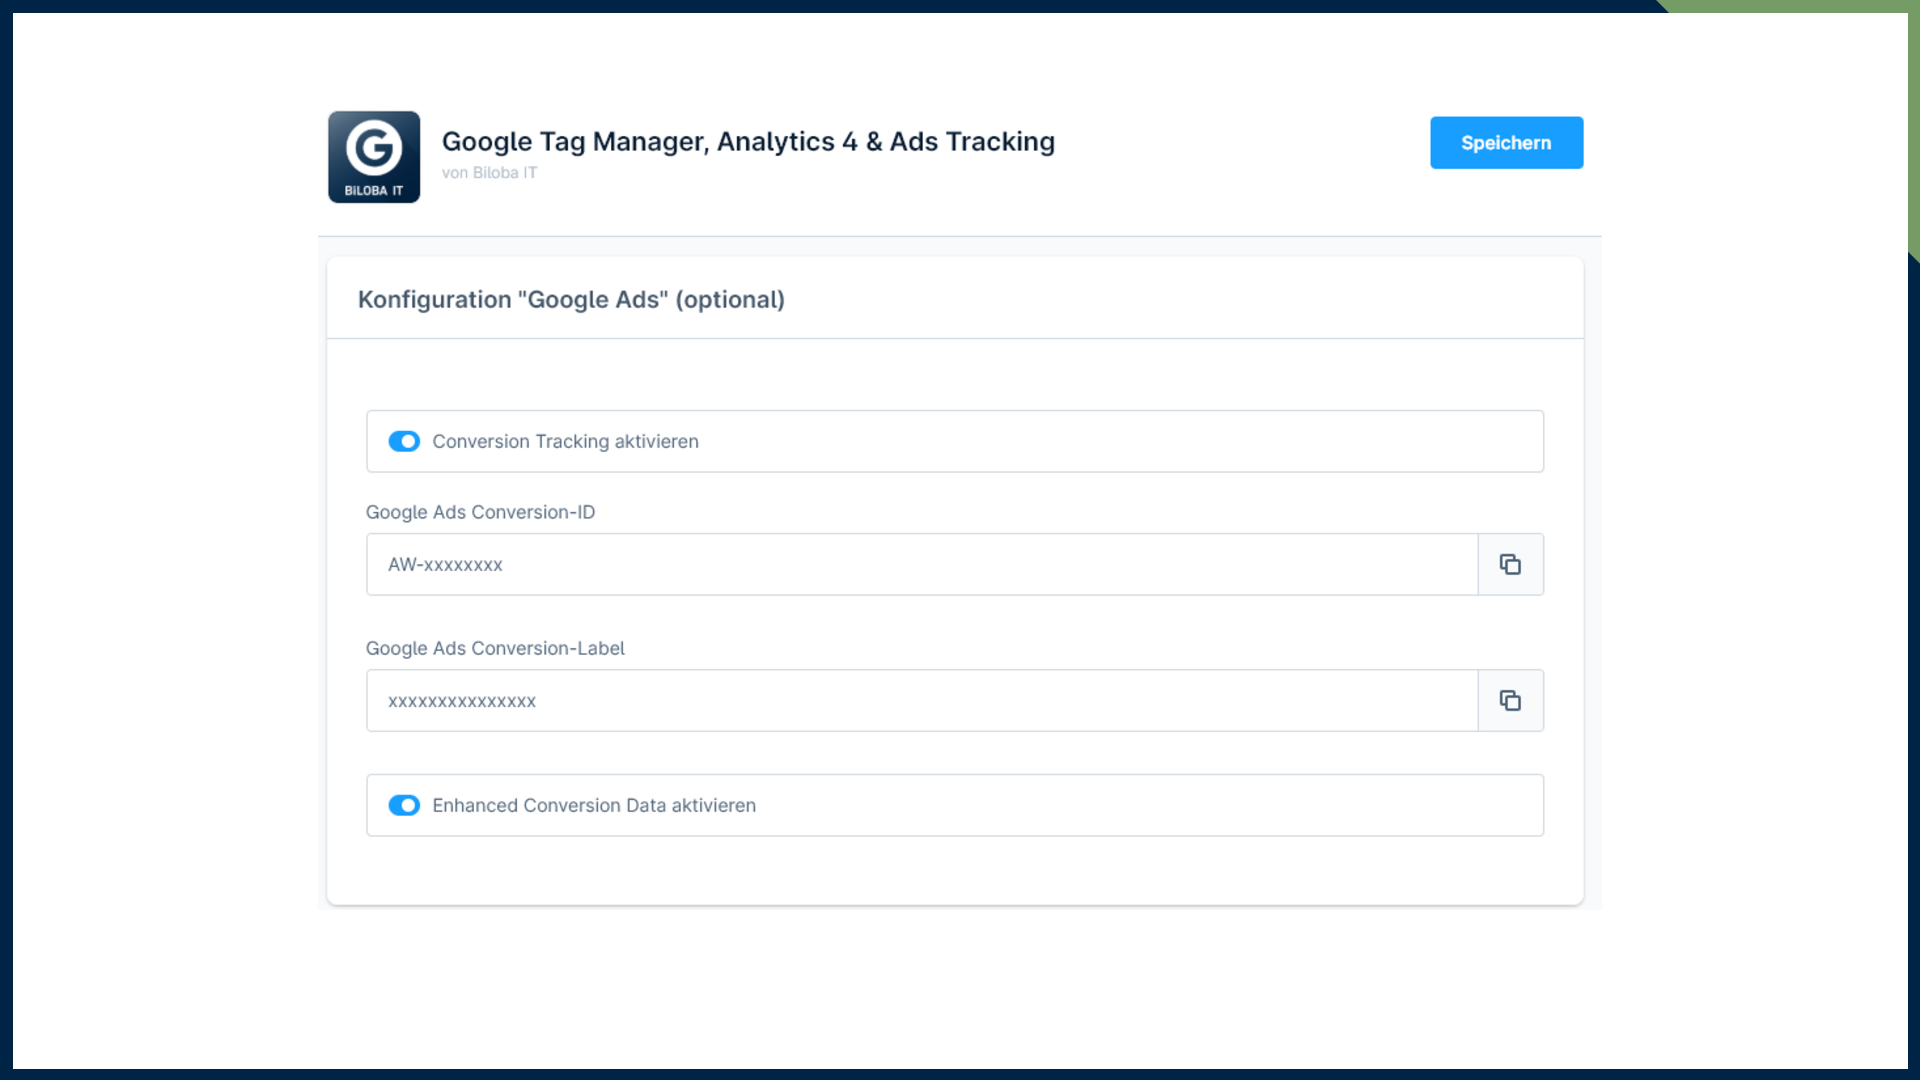1920x1080 pixels.
Task: Toggle Conversion Tracking aktivieren switch
Action: (404, 441)
